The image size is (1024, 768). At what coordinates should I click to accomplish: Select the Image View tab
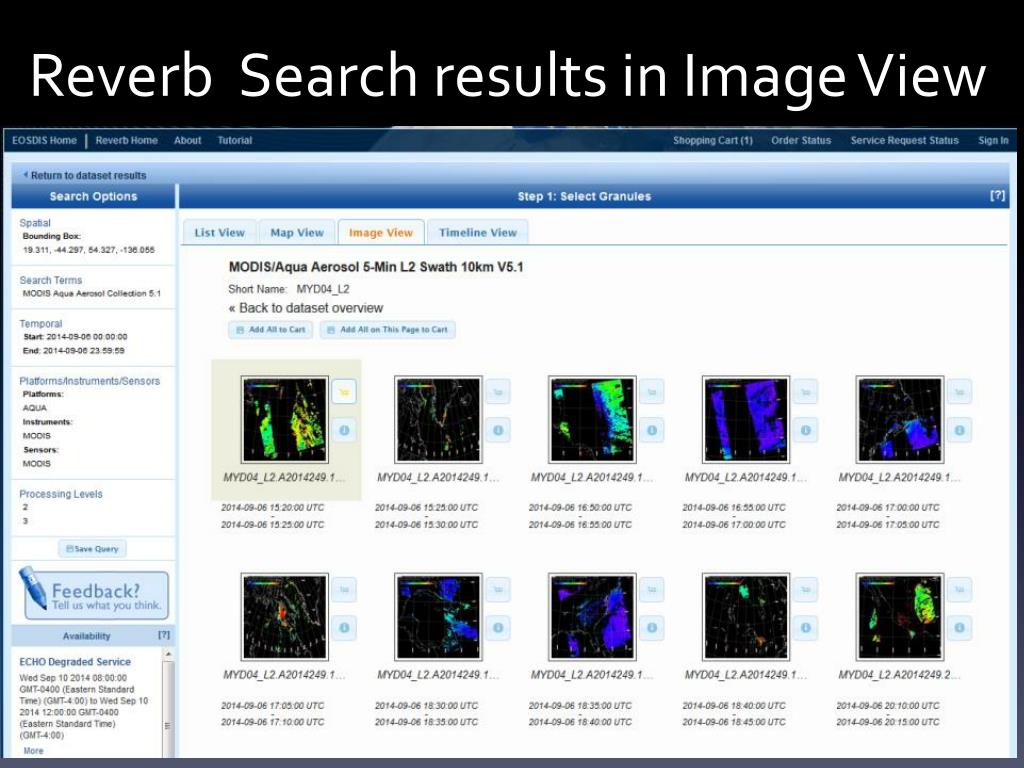tap(381, 232)
